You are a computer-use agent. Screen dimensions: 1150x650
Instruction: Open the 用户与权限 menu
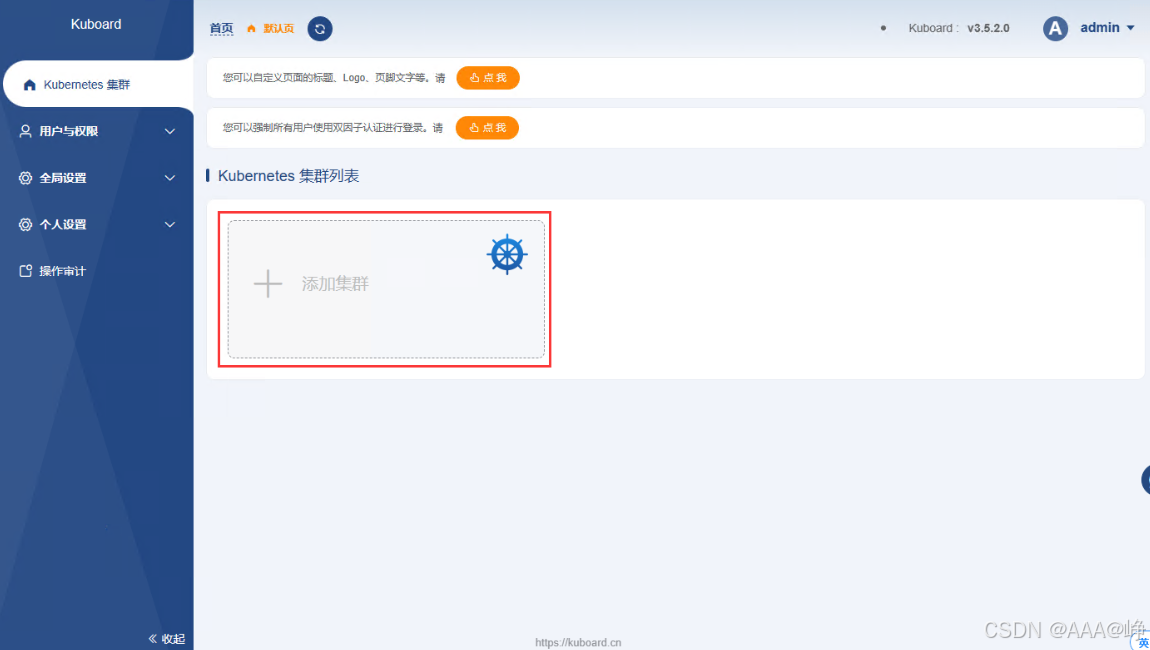coord(97,131)
